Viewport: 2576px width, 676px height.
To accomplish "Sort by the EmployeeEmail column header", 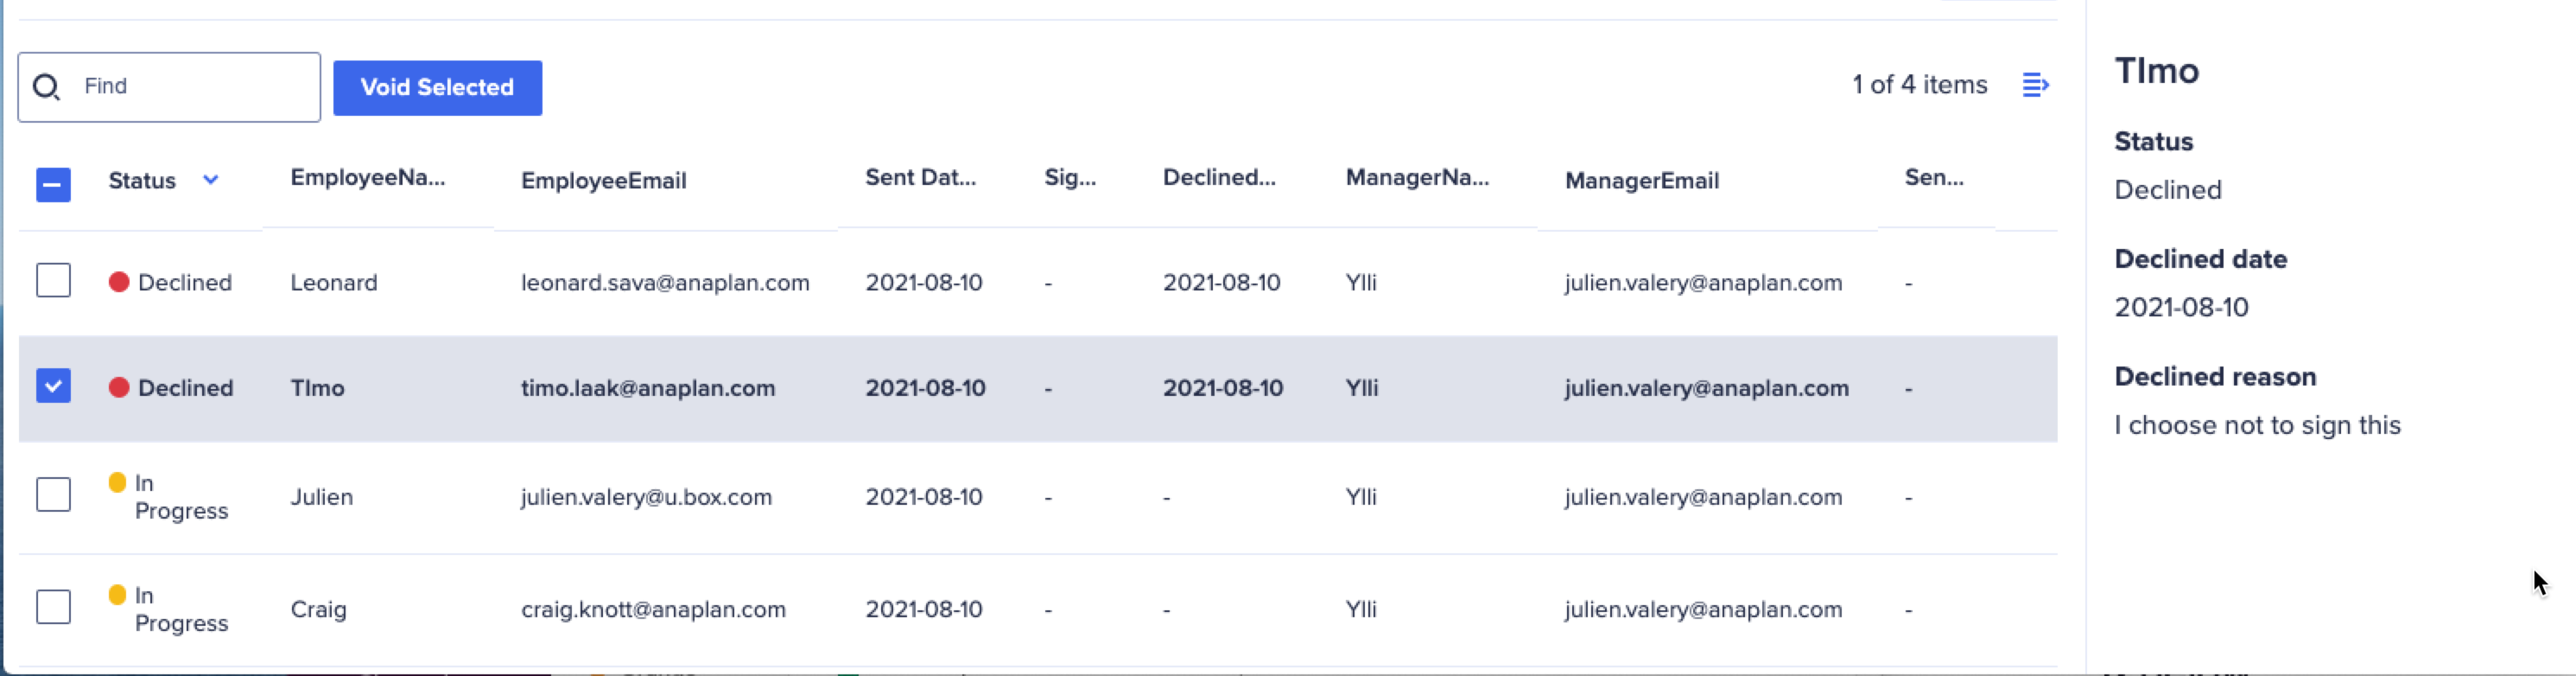I will [x=603, y=181].
